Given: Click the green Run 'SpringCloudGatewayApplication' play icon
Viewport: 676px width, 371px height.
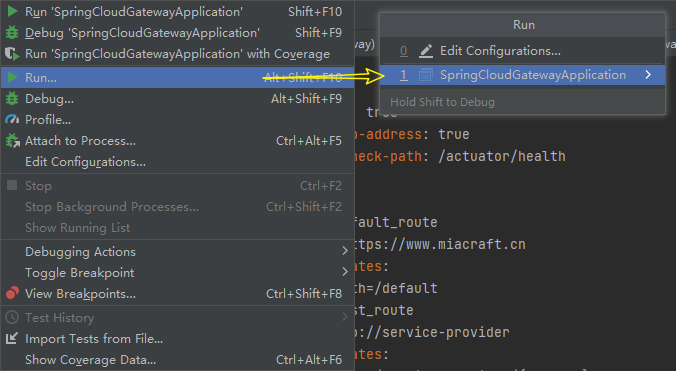Looking at the screenshot, I should tap(13, 12).
